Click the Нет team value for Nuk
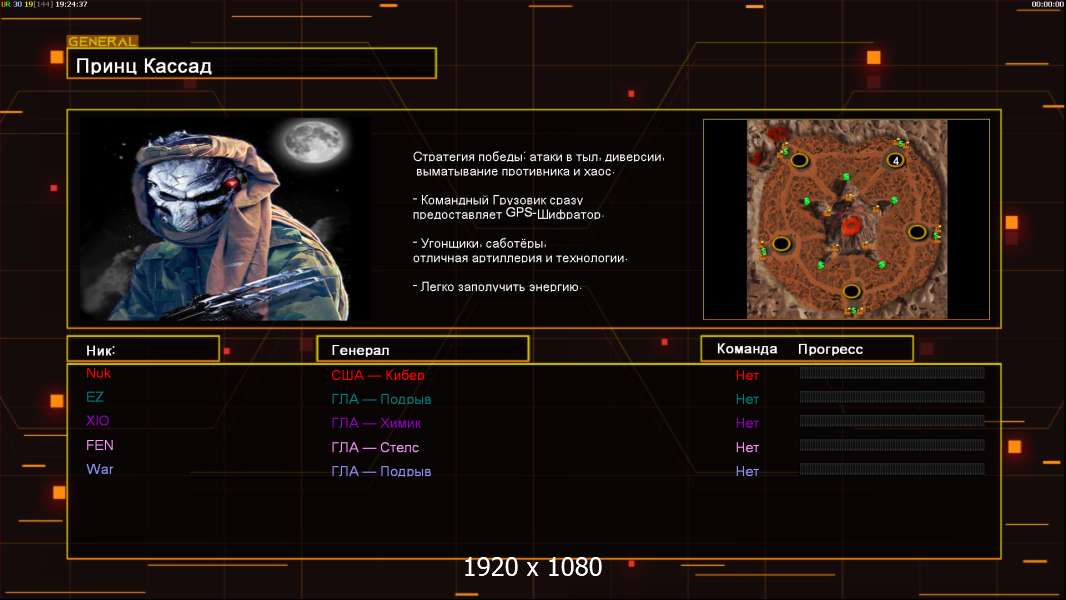Image resolution: width=1066 pixels, height=600 pixels. 747,375
